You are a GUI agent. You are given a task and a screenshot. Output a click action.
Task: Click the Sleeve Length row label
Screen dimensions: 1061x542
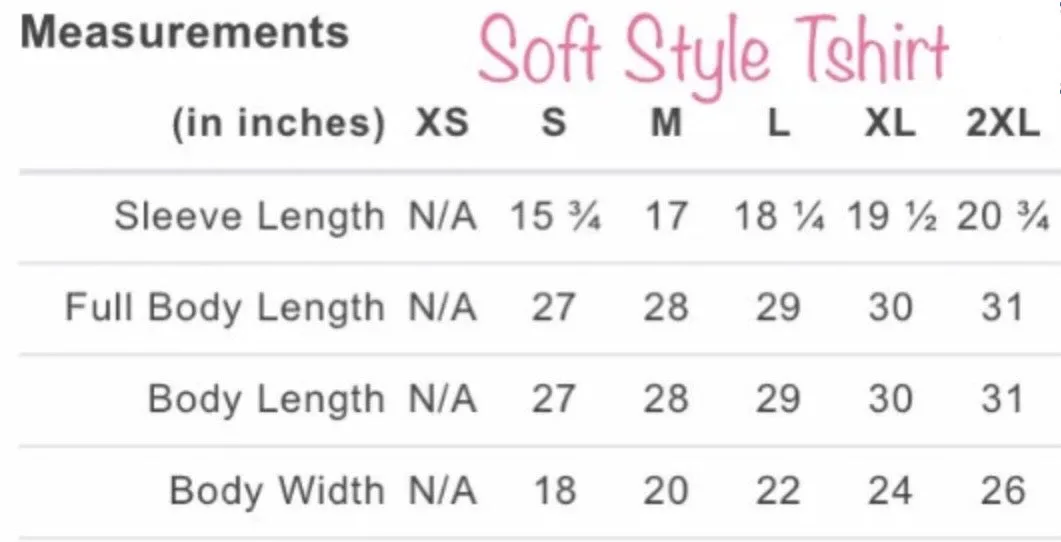[249, 217]
